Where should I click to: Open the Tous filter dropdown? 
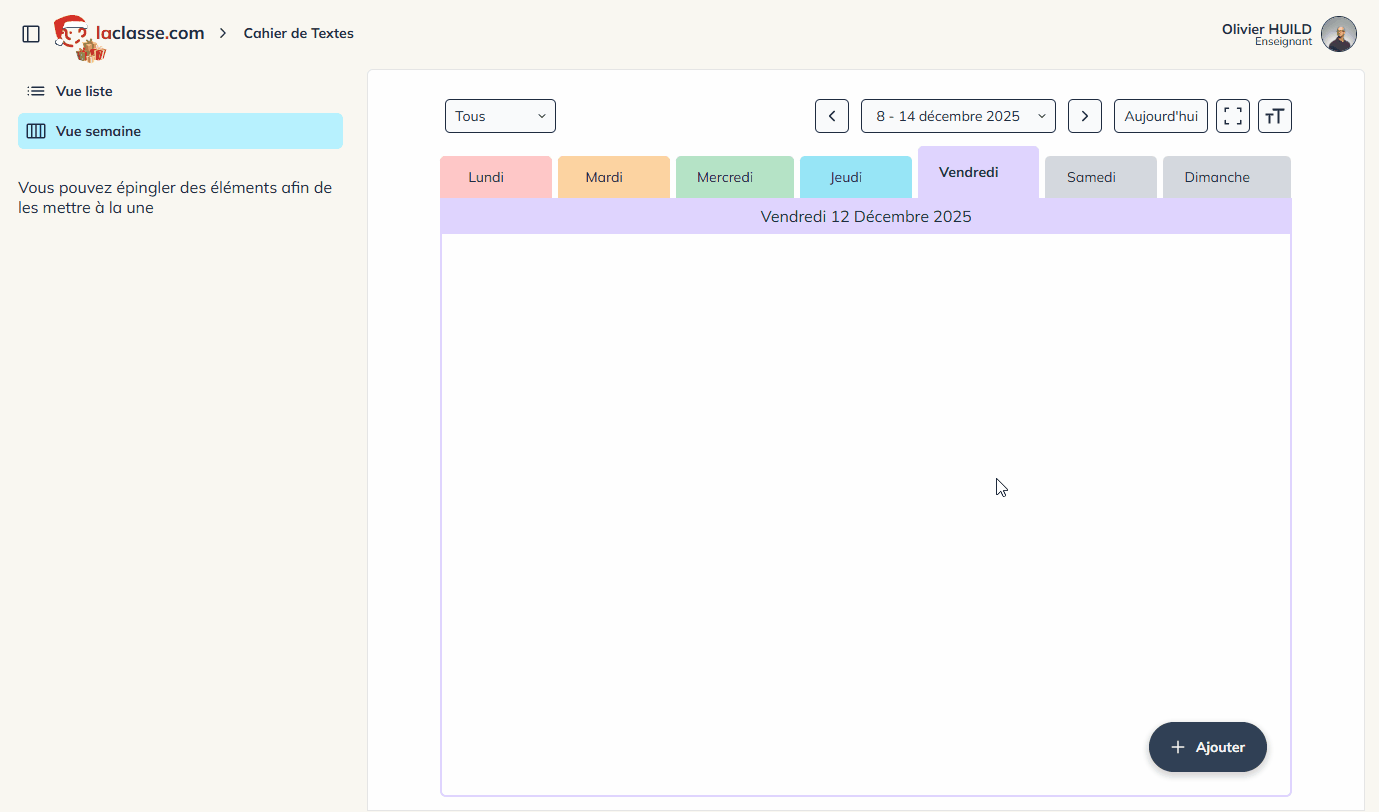(500, 116)
